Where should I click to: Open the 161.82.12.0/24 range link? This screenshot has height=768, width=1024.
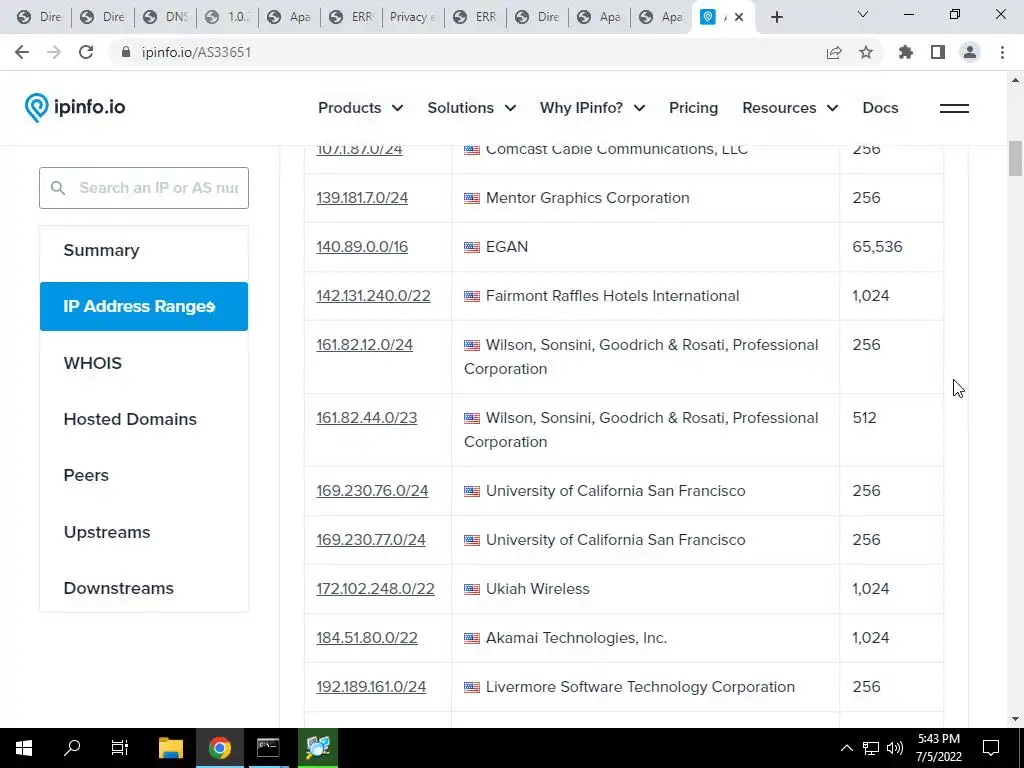pos(364,345)
